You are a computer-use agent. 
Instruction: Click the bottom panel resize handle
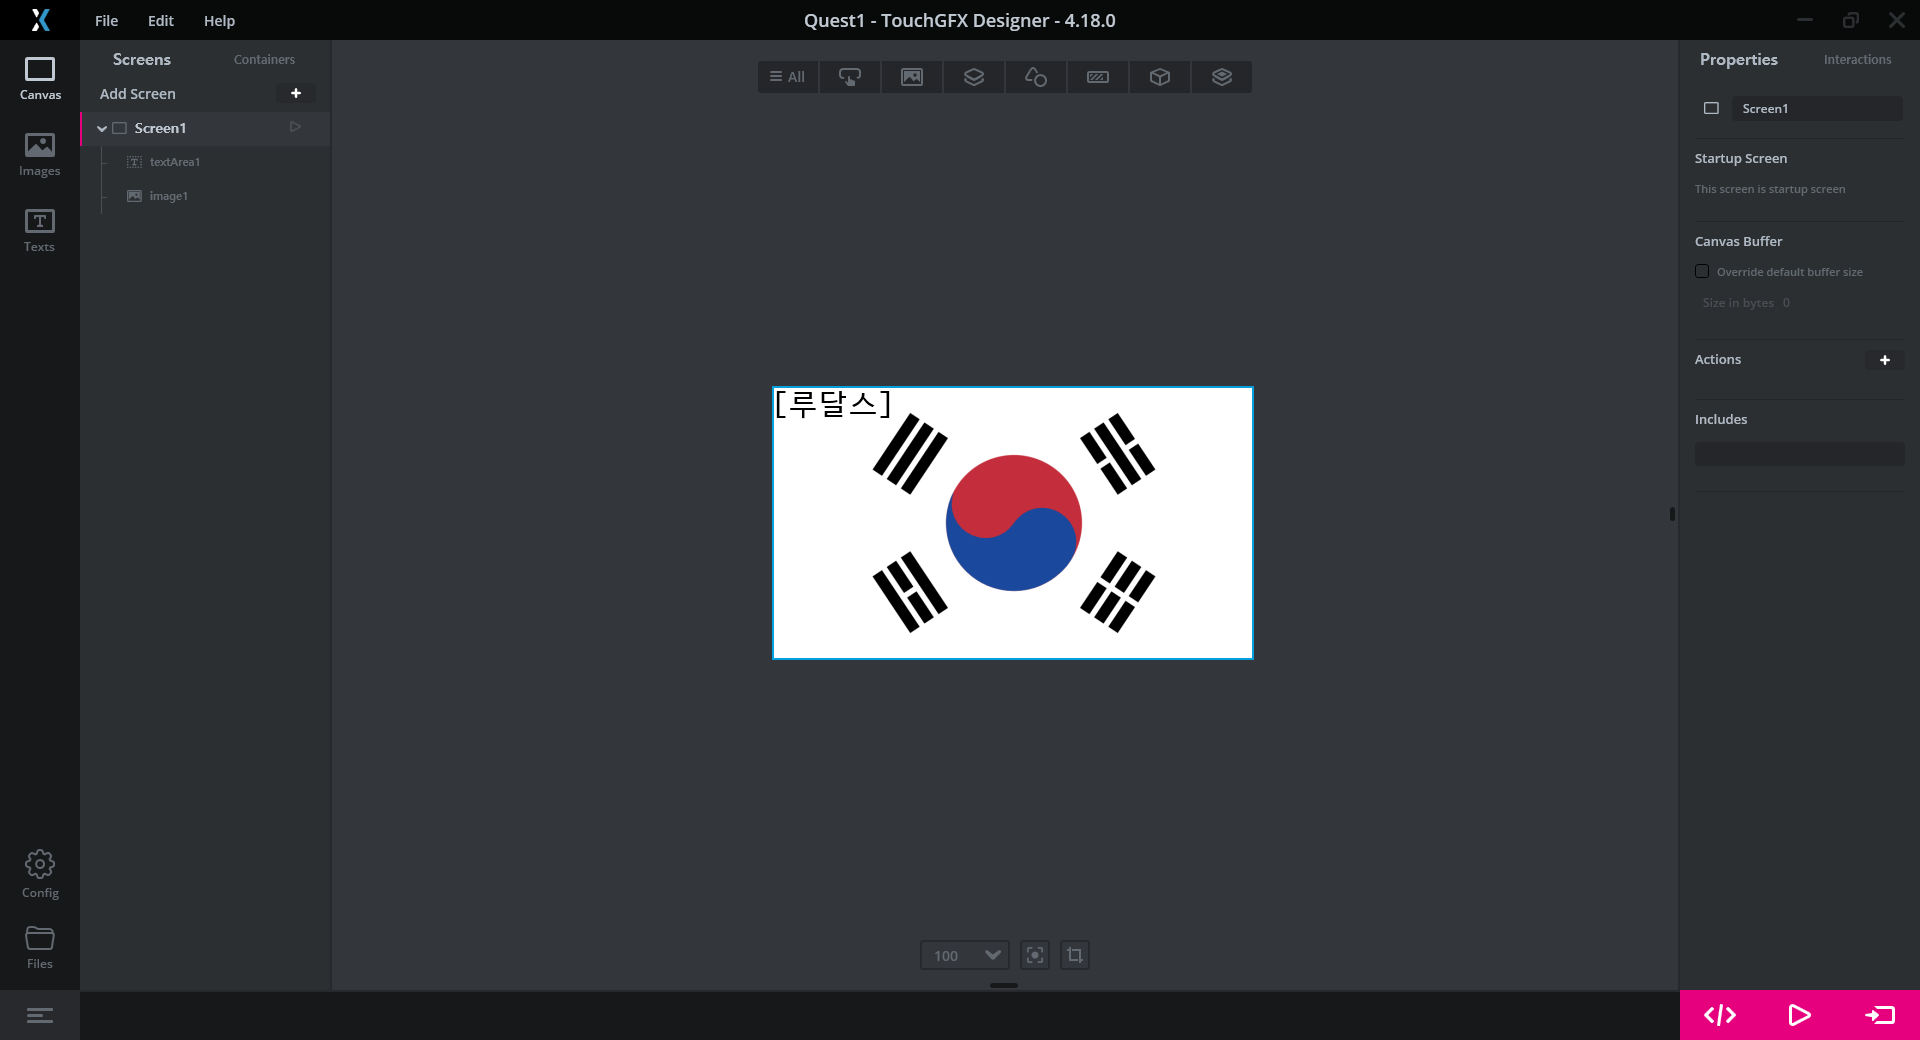coord(1004,985)
